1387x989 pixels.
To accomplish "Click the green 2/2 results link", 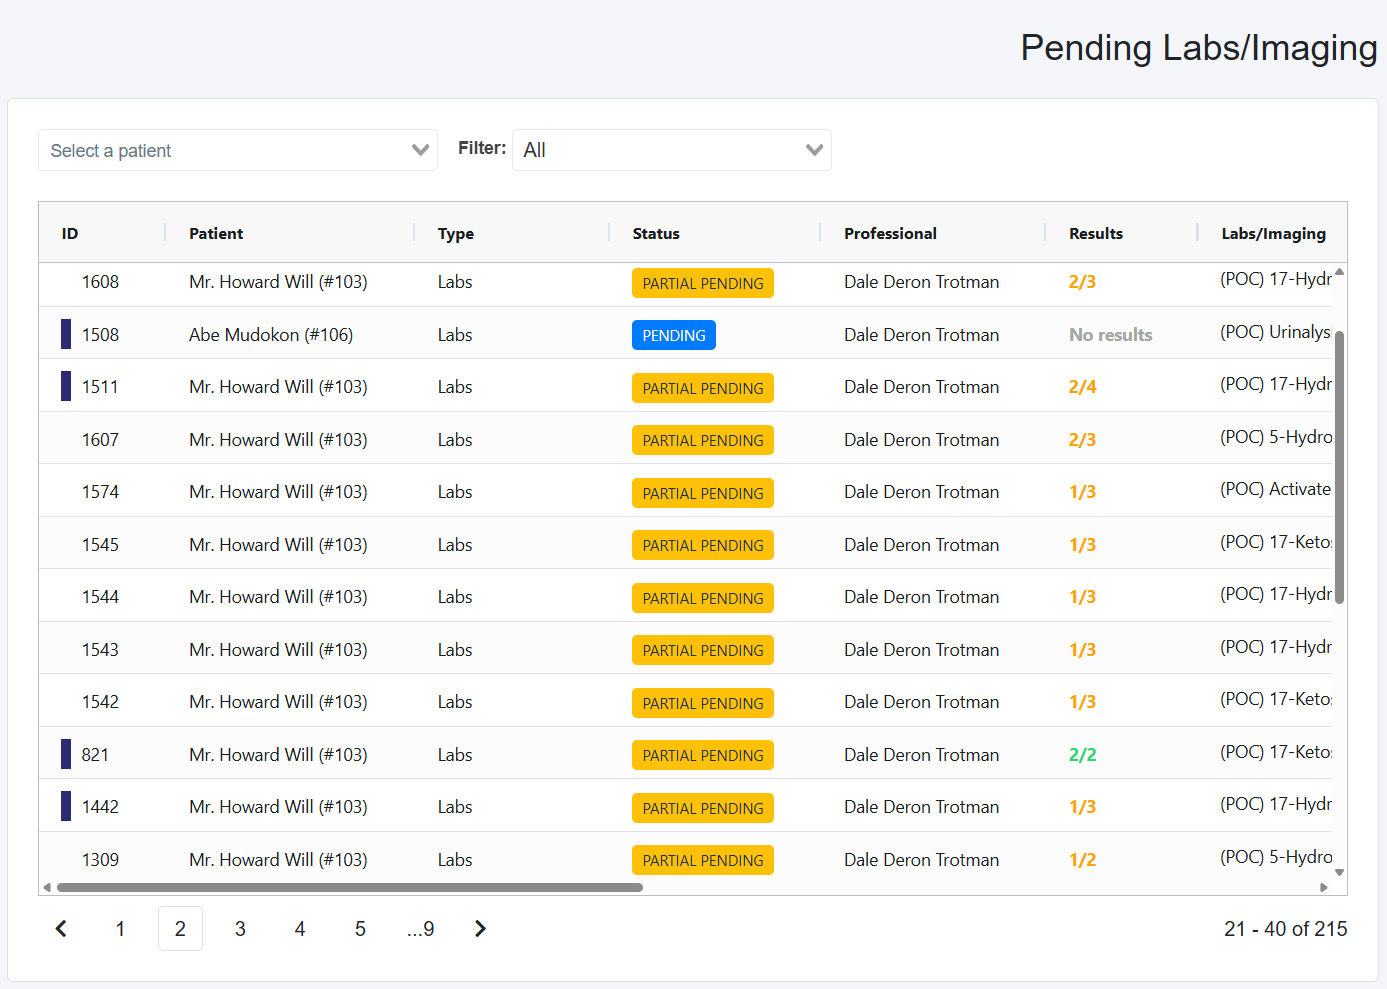I will [x=1082, y=755].
